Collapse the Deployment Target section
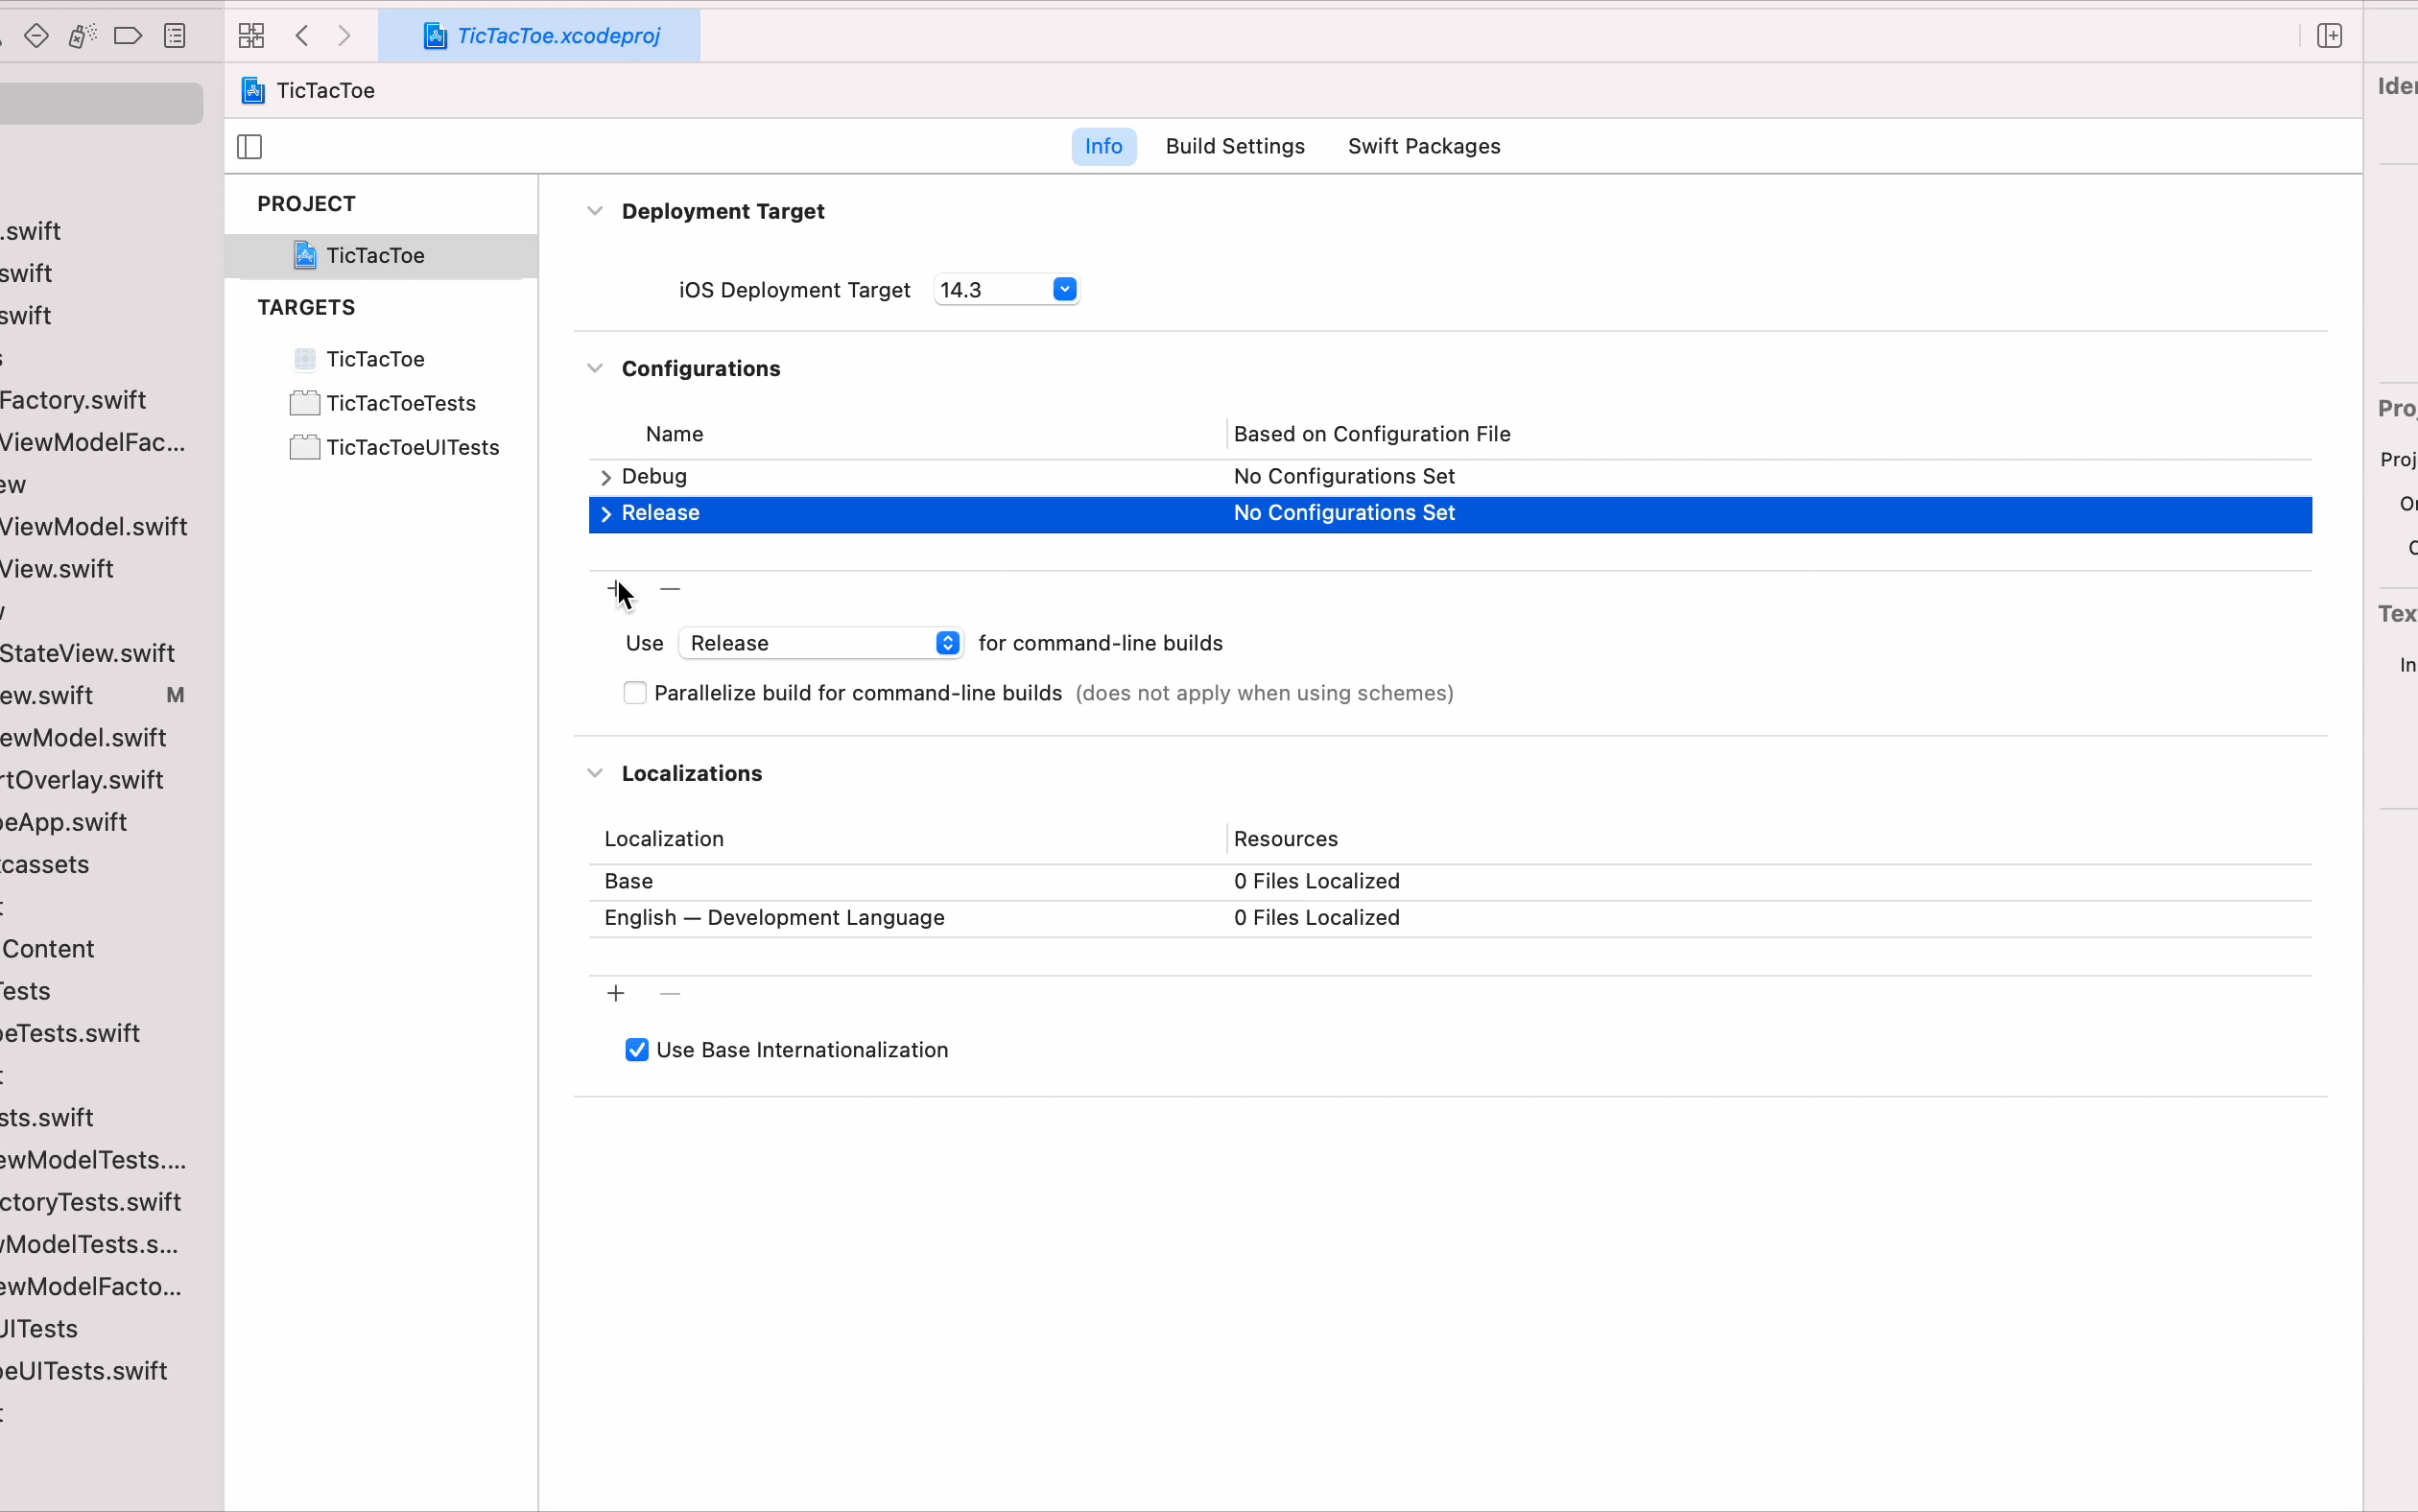The height and width of the screenshot is (1512, 2418). tap(595, 211)
